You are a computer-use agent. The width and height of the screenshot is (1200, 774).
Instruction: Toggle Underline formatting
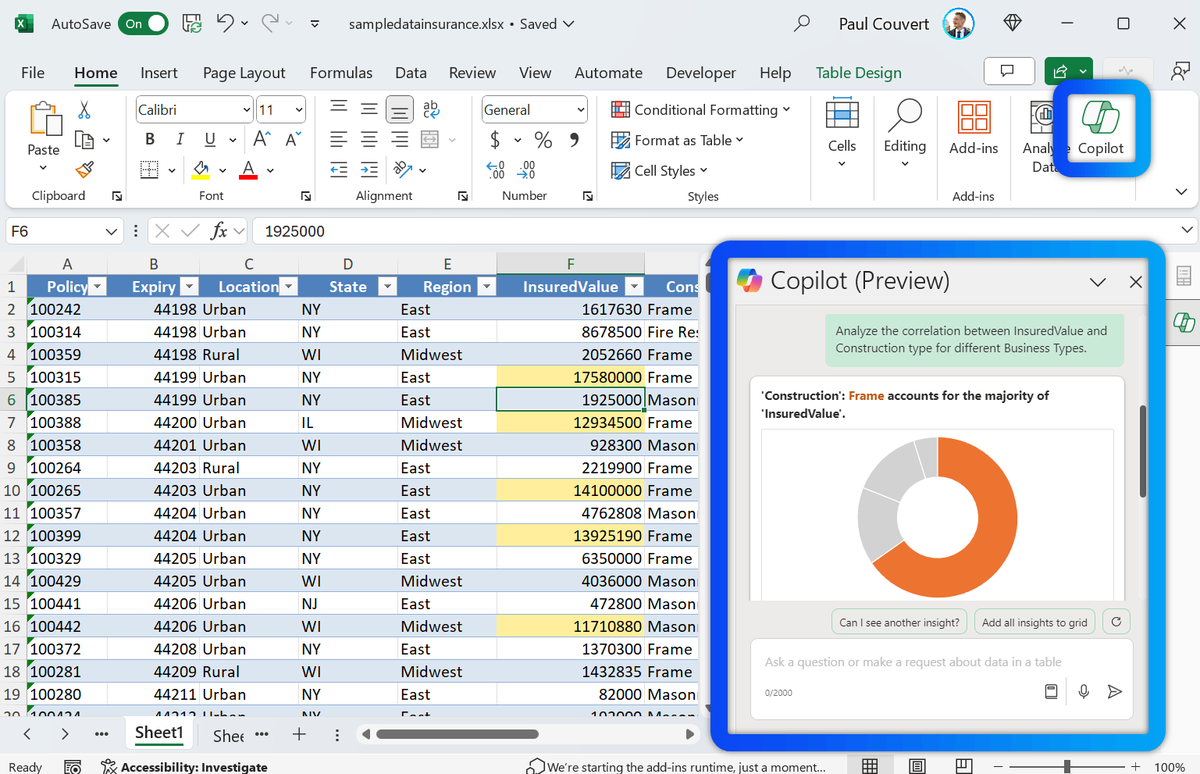coord(209,140)
